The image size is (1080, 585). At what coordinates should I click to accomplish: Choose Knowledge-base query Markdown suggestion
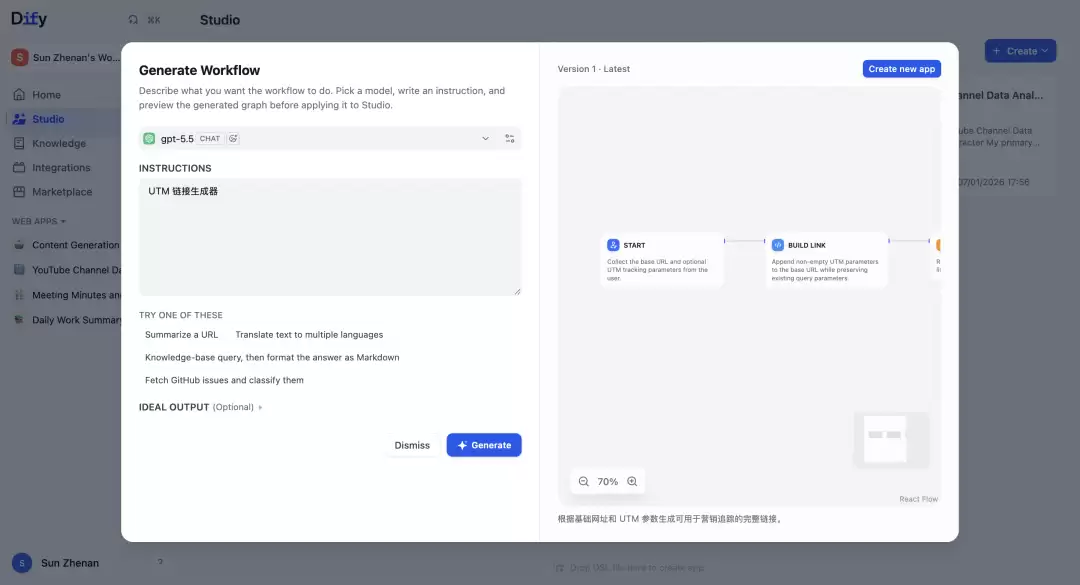272,358
